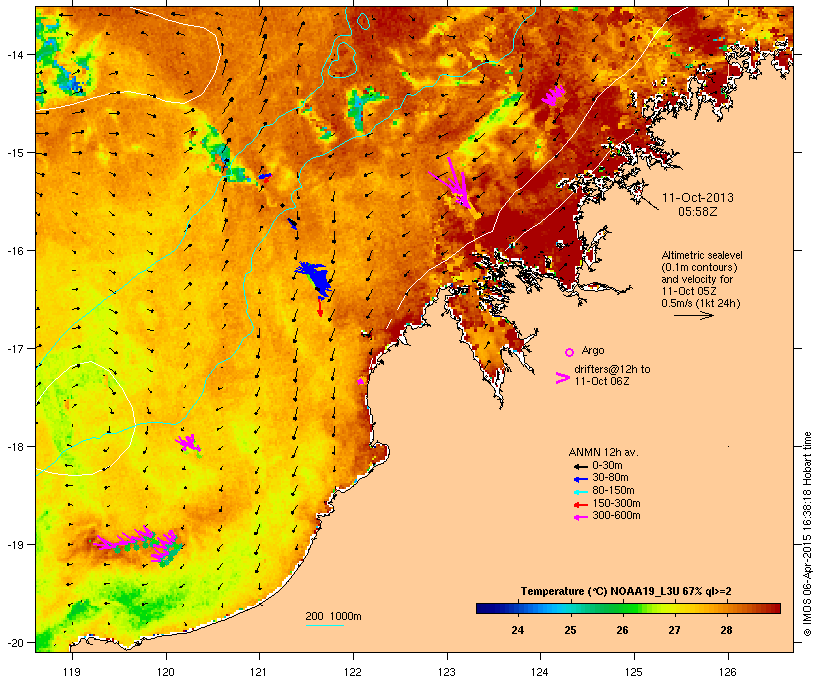Click the latitude axis label -18
The width and height of the screenshot is (820, 680).
click(14, 447)
